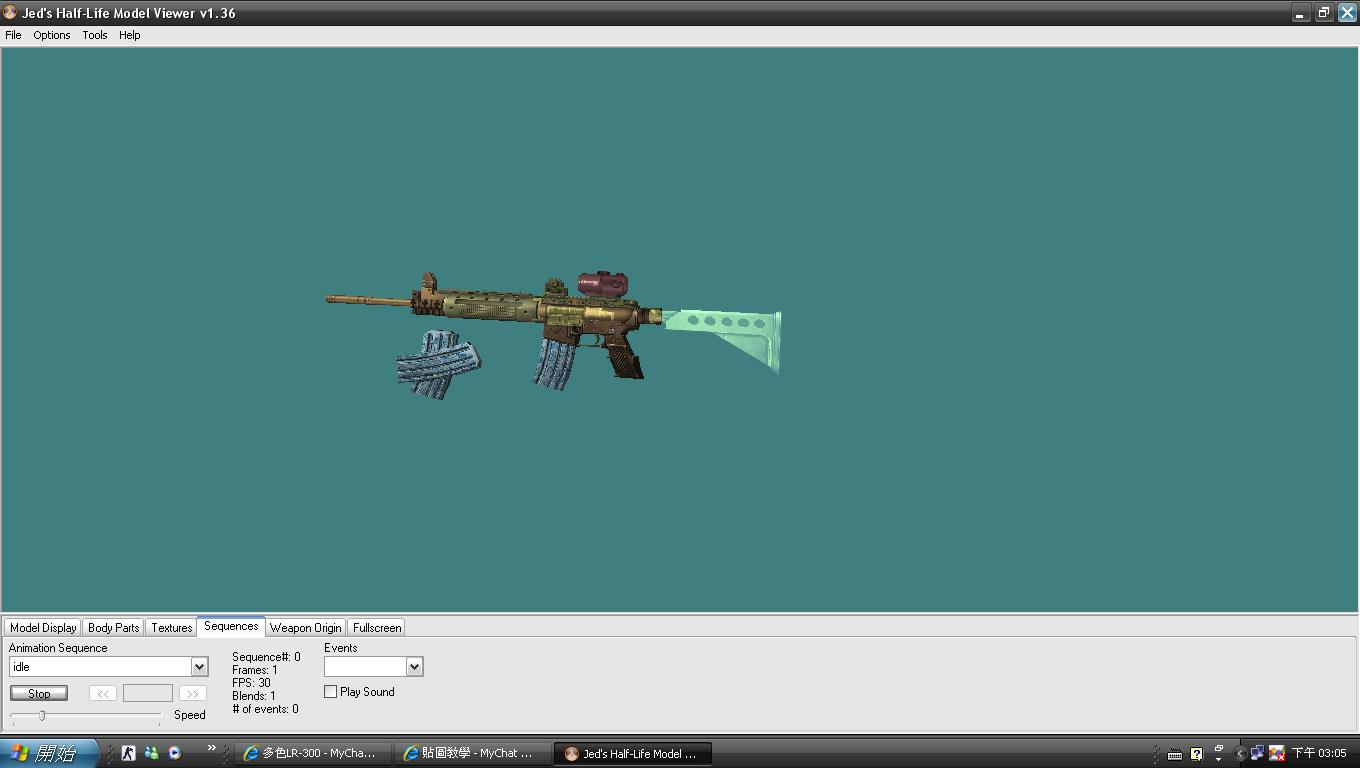The image size is (1360, 768).
Task: Switch to the 多色LR-300 MyChat browser window
Action: click(312, 753)
